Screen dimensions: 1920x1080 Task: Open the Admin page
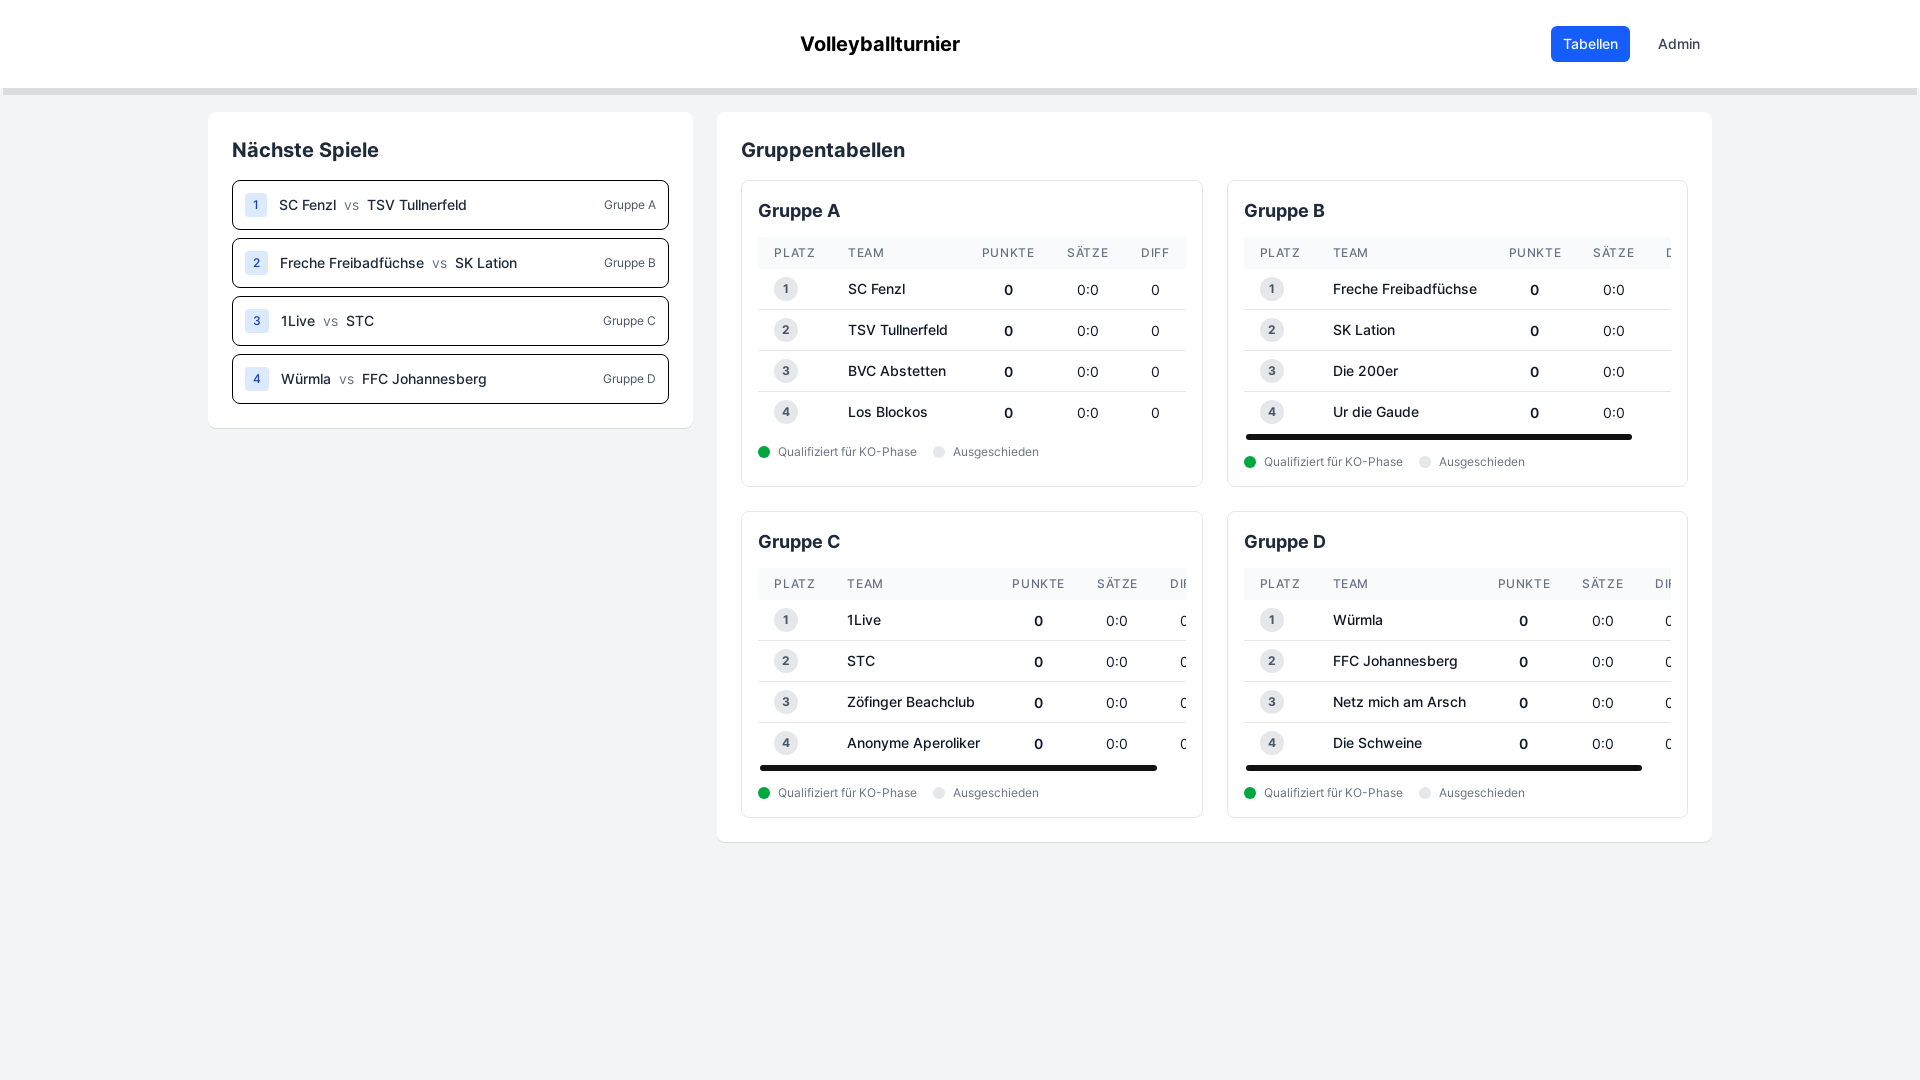pyautogui.click(x=1678, y=44)
